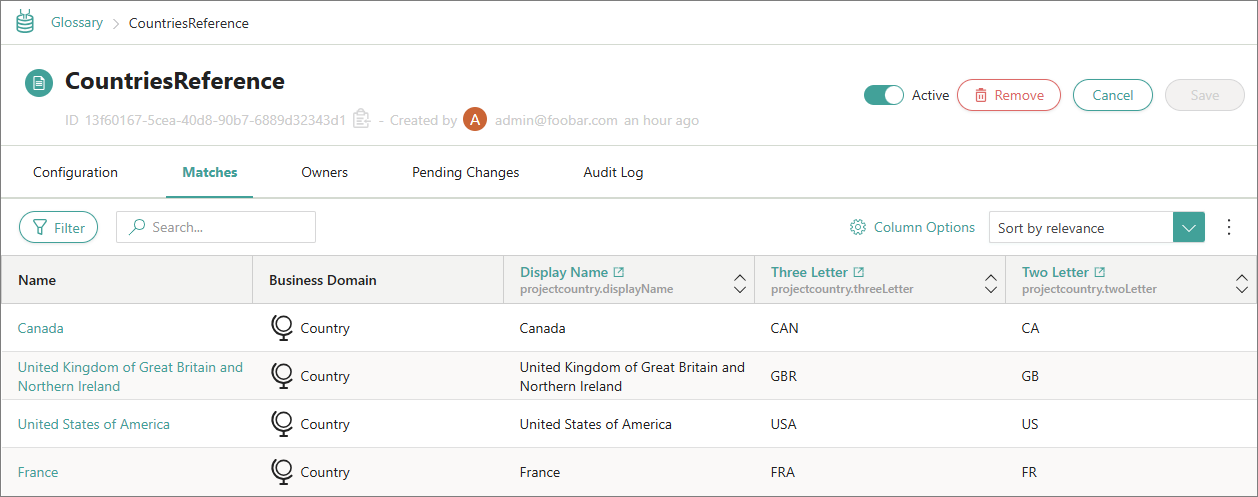The image size is (1258, 497).
Task: Select the 'GBR' three letter cell
Action: click(x=784, y=376)
